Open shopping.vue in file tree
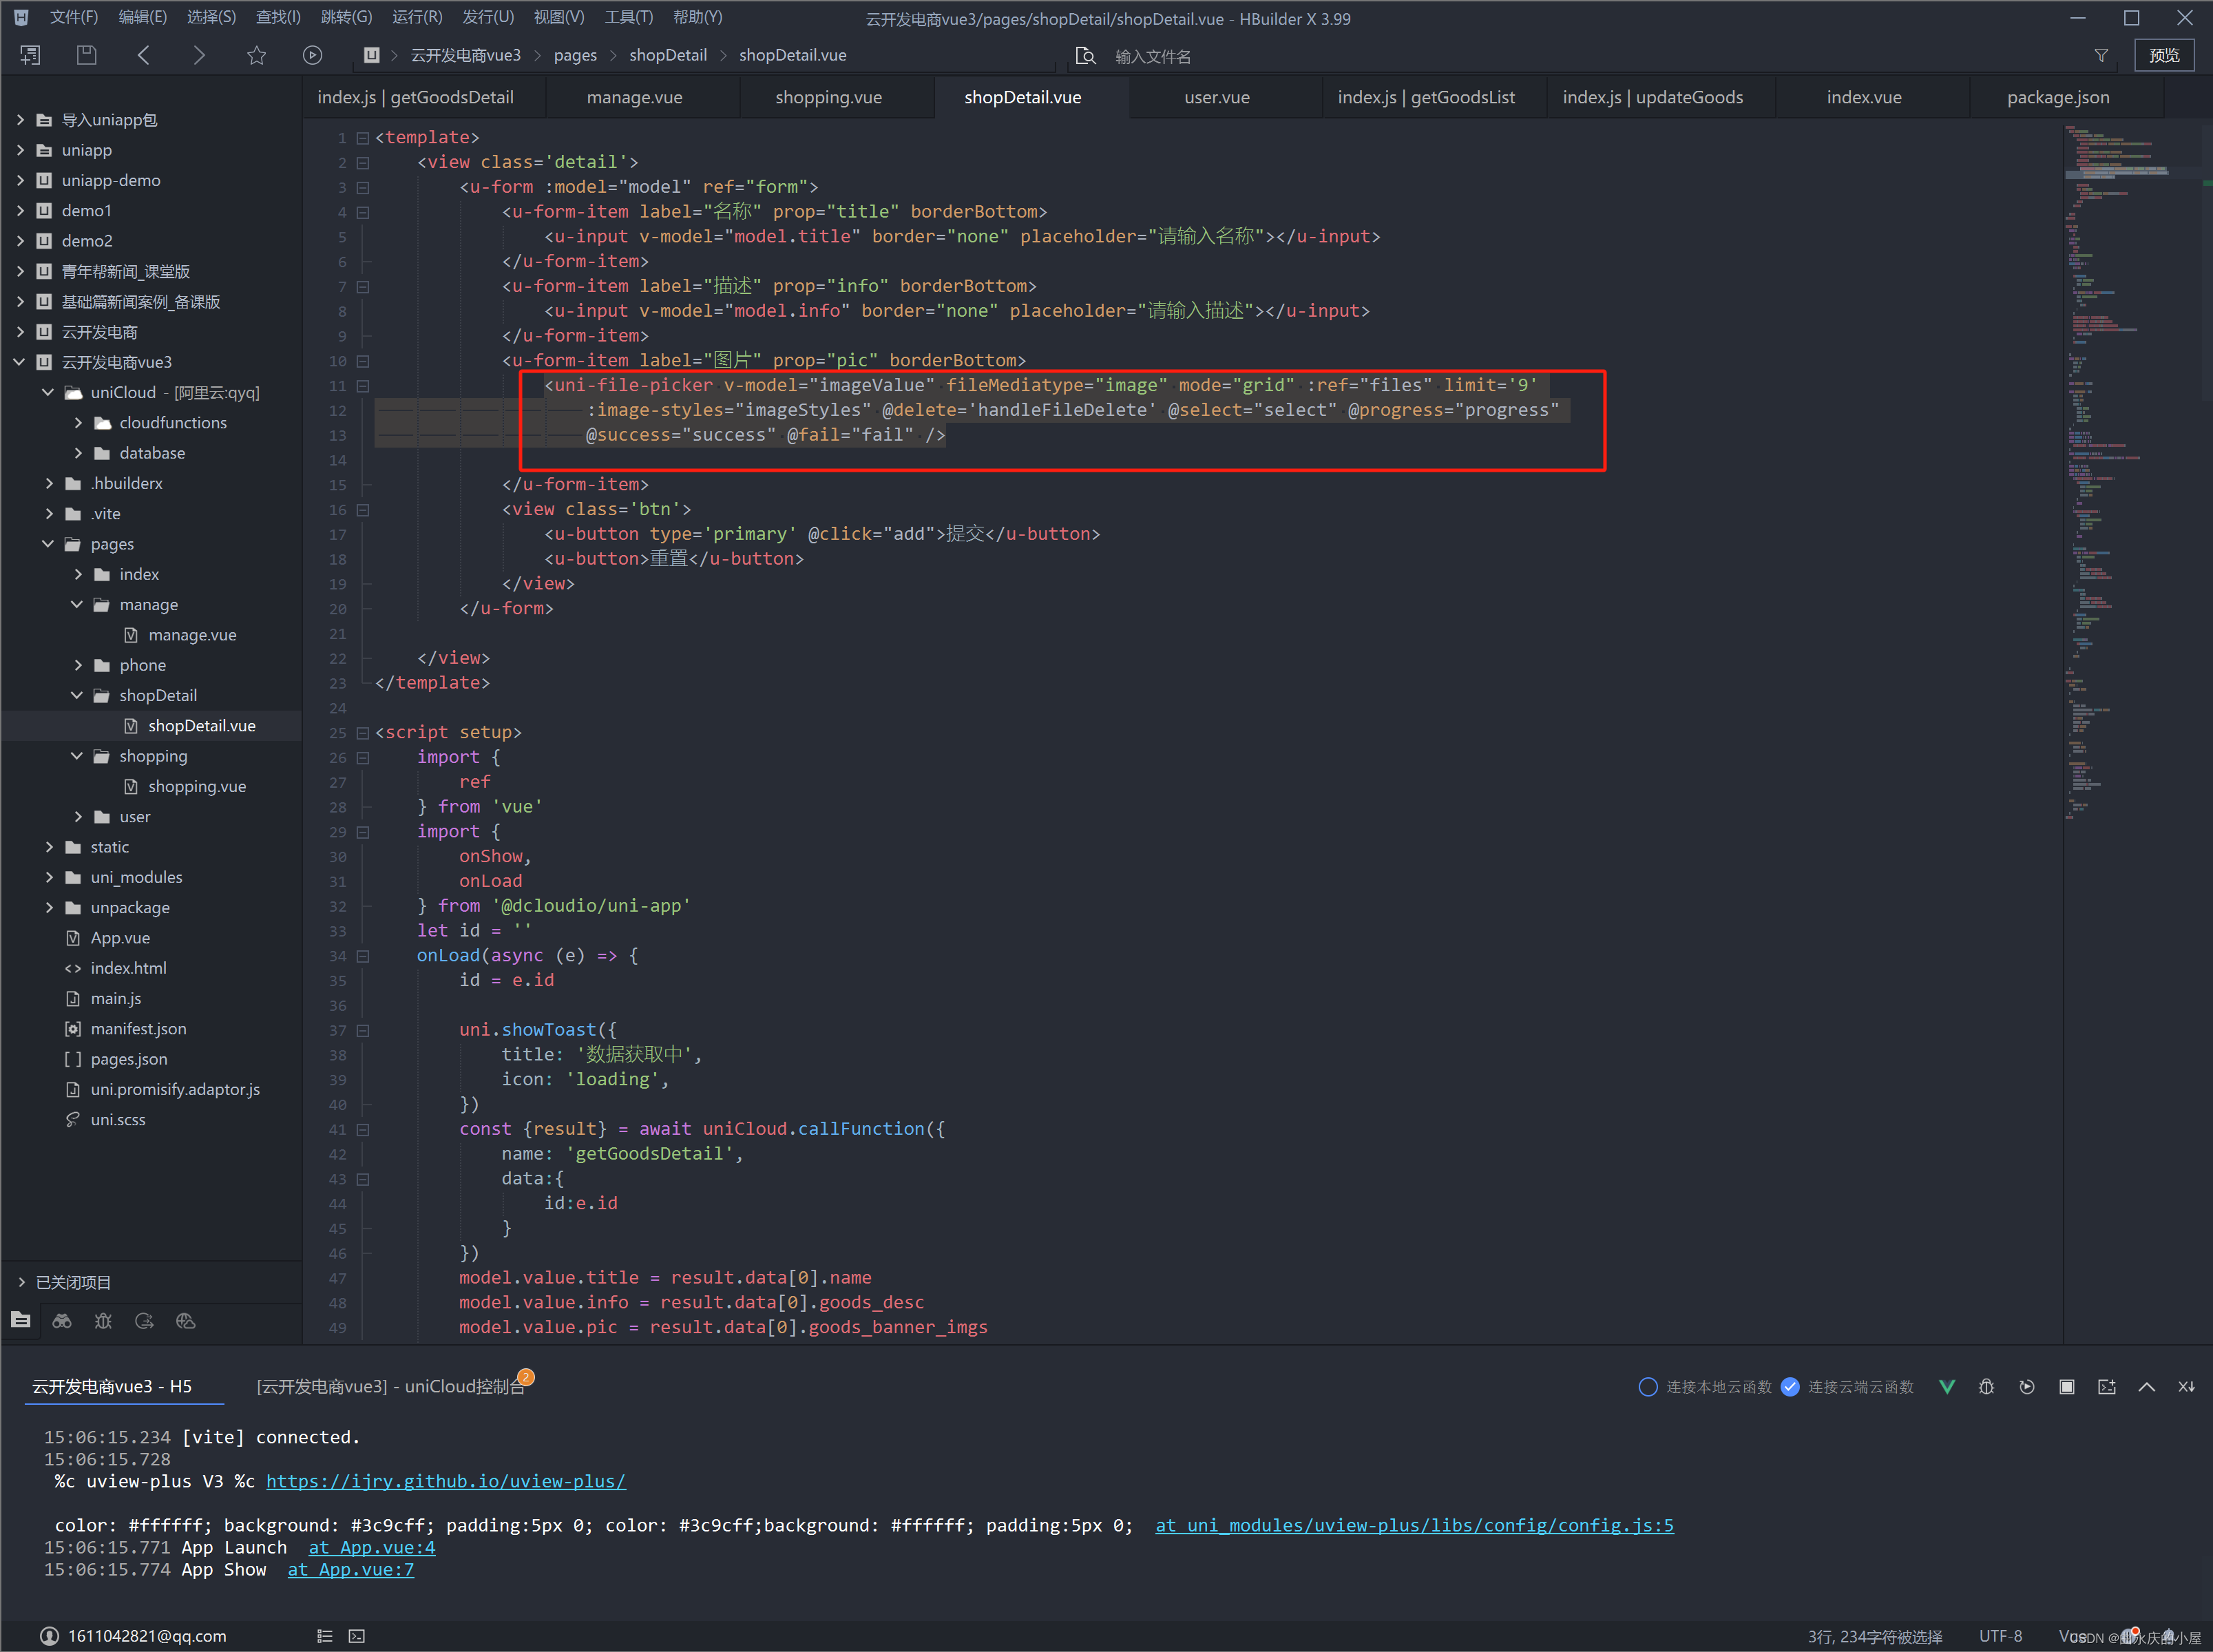 (197, 786)
